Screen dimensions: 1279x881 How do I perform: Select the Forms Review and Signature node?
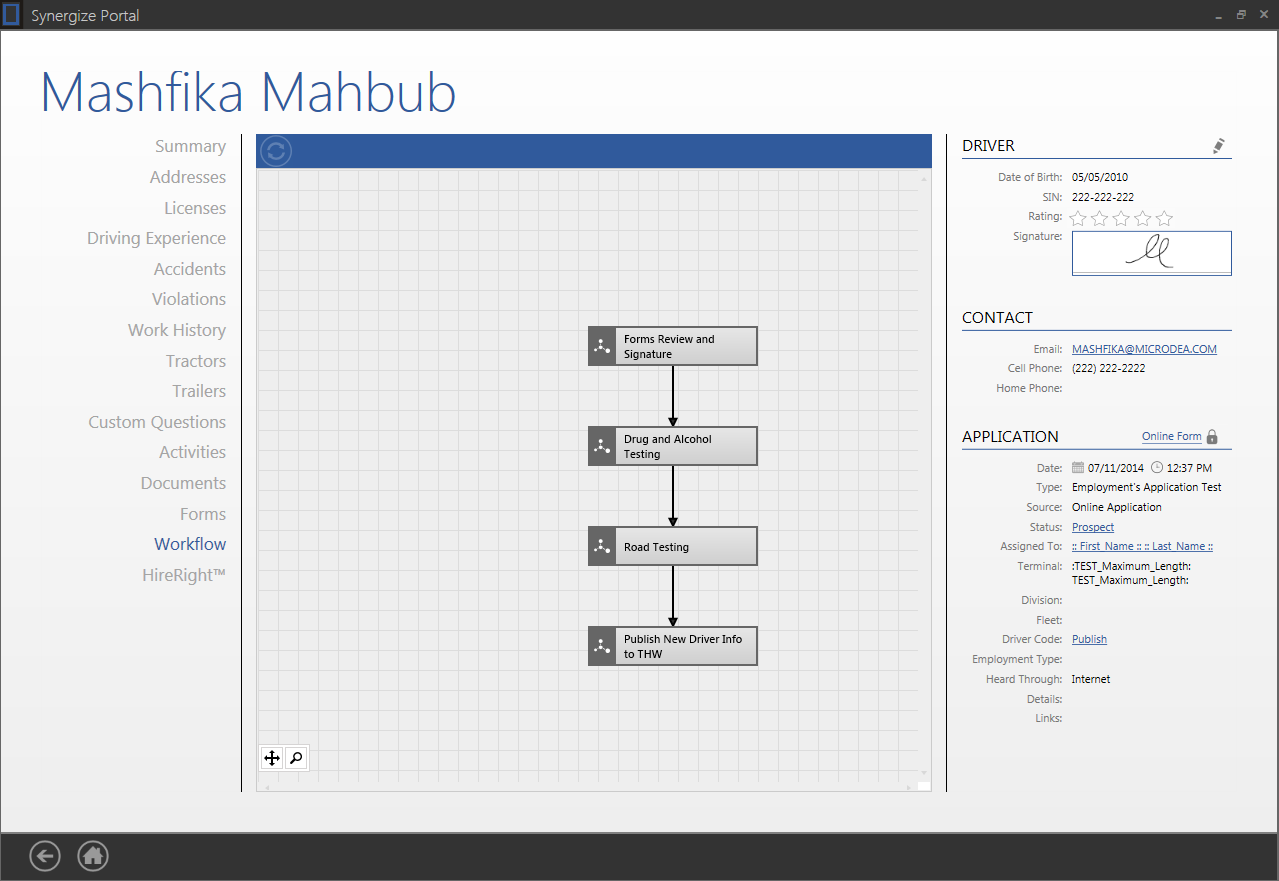(672, 346)
